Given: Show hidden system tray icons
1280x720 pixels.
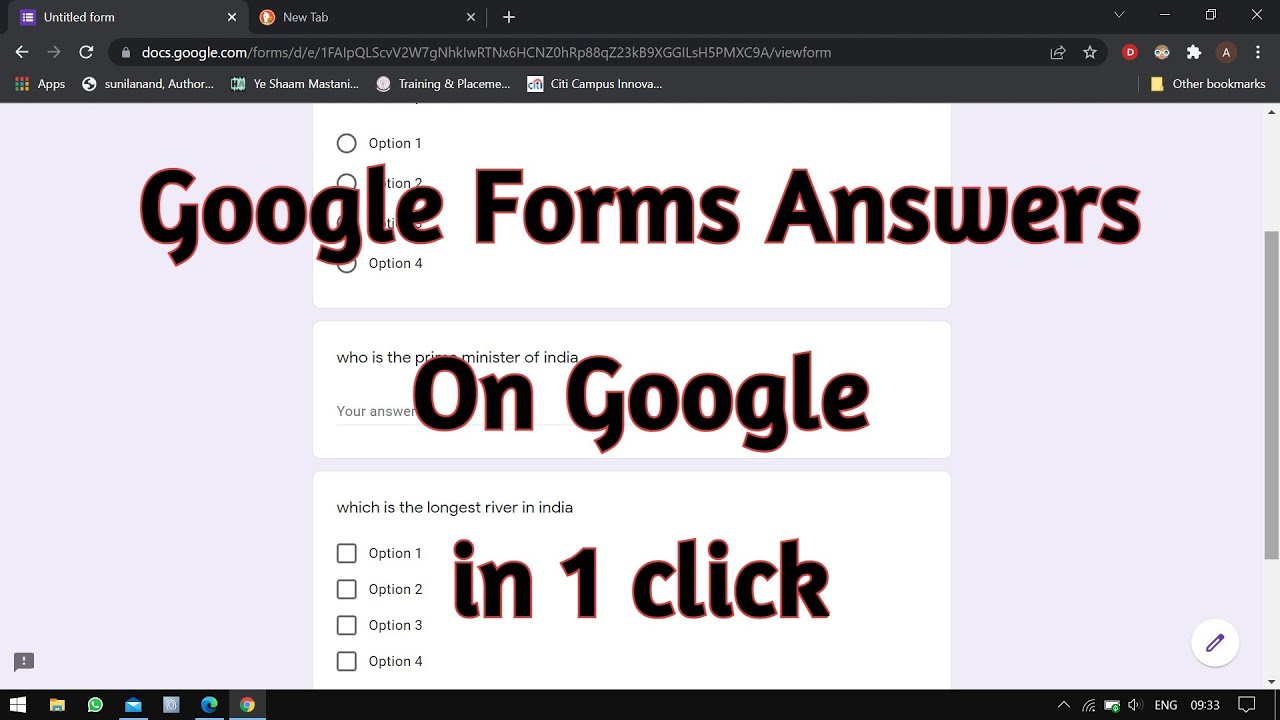Looking at the screenshot, I should pyautogui.click(x=1063, y=705).
